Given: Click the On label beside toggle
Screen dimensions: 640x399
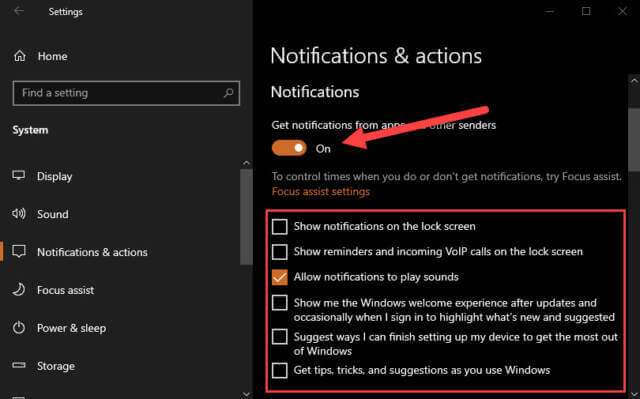Looking at the screenshot, I should coord(323,149).
